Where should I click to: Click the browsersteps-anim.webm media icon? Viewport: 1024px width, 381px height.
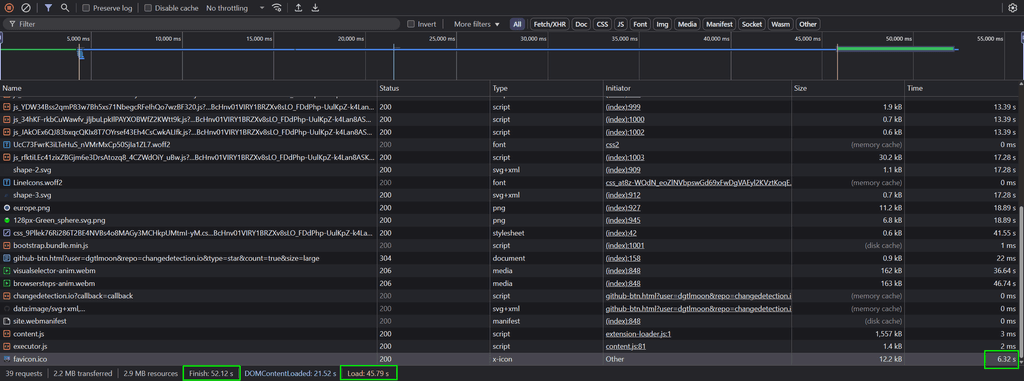7,283
